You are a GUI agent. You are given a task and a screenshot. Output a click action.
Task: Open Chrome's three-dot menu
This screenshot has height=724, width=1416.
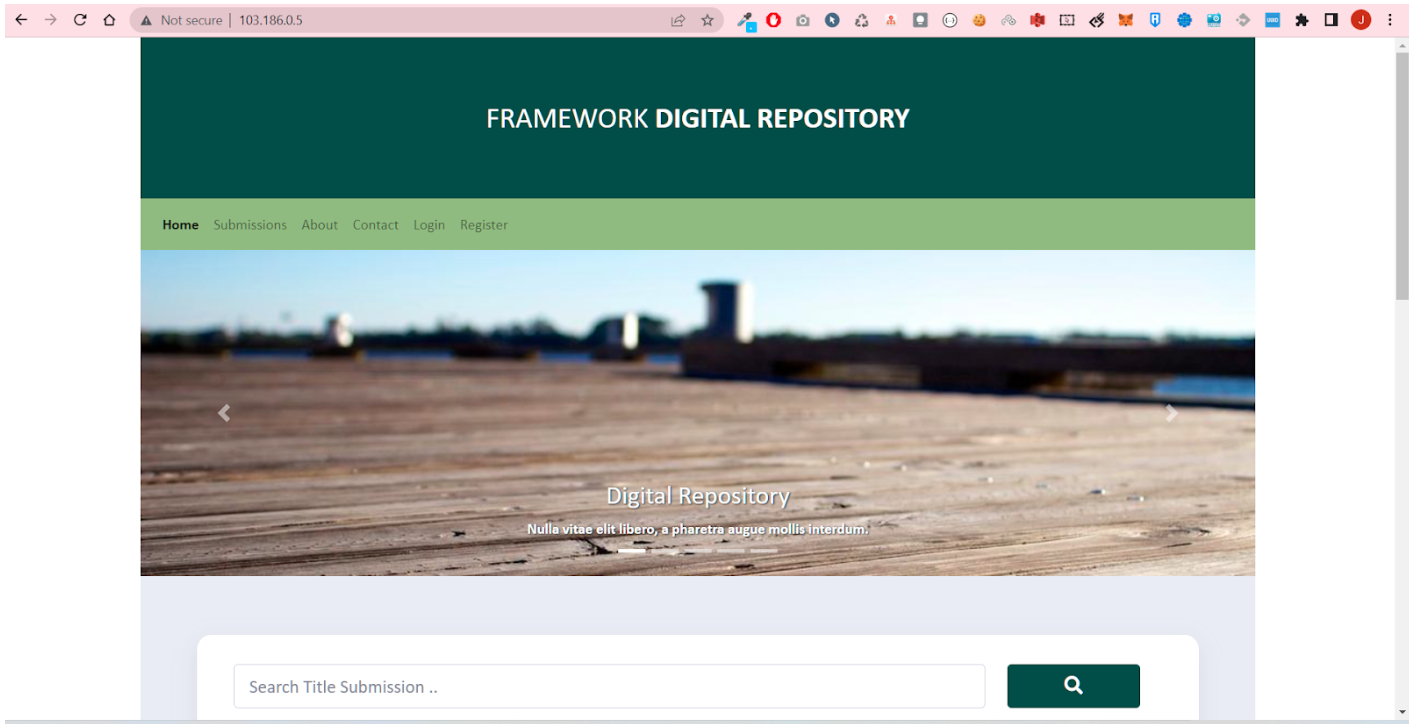tap(1390, 20)
